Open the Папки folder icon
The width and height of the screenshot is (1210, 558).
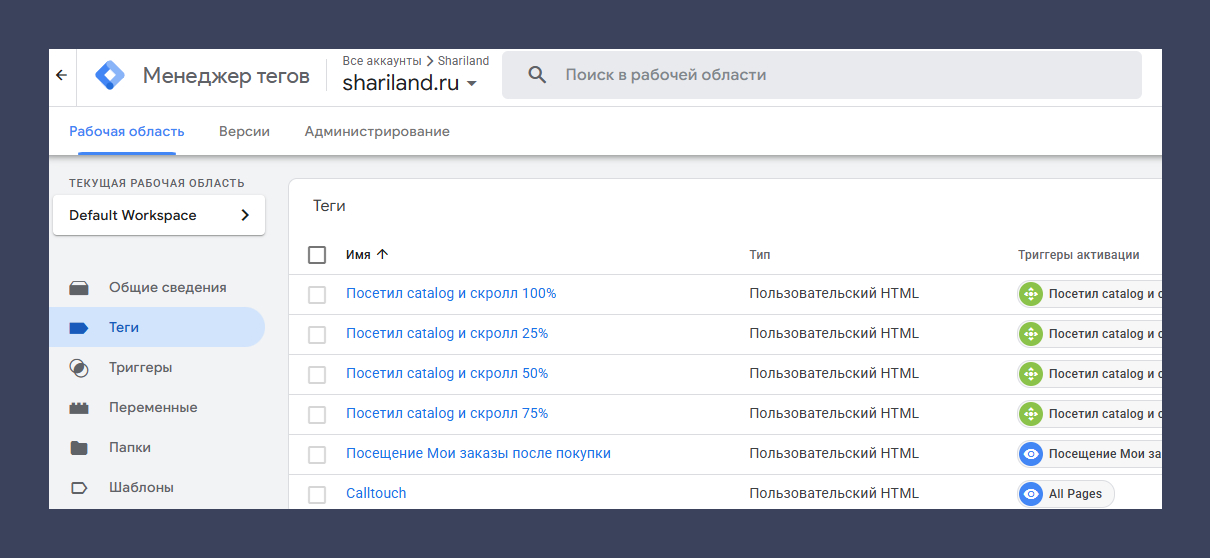[79, 448]
